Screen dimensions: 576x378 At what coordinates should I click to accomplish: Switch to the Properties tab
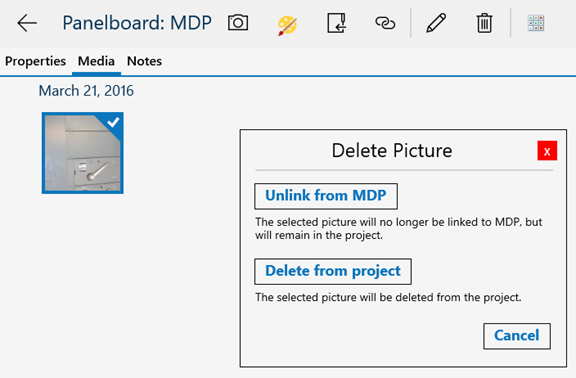(35, 61)
